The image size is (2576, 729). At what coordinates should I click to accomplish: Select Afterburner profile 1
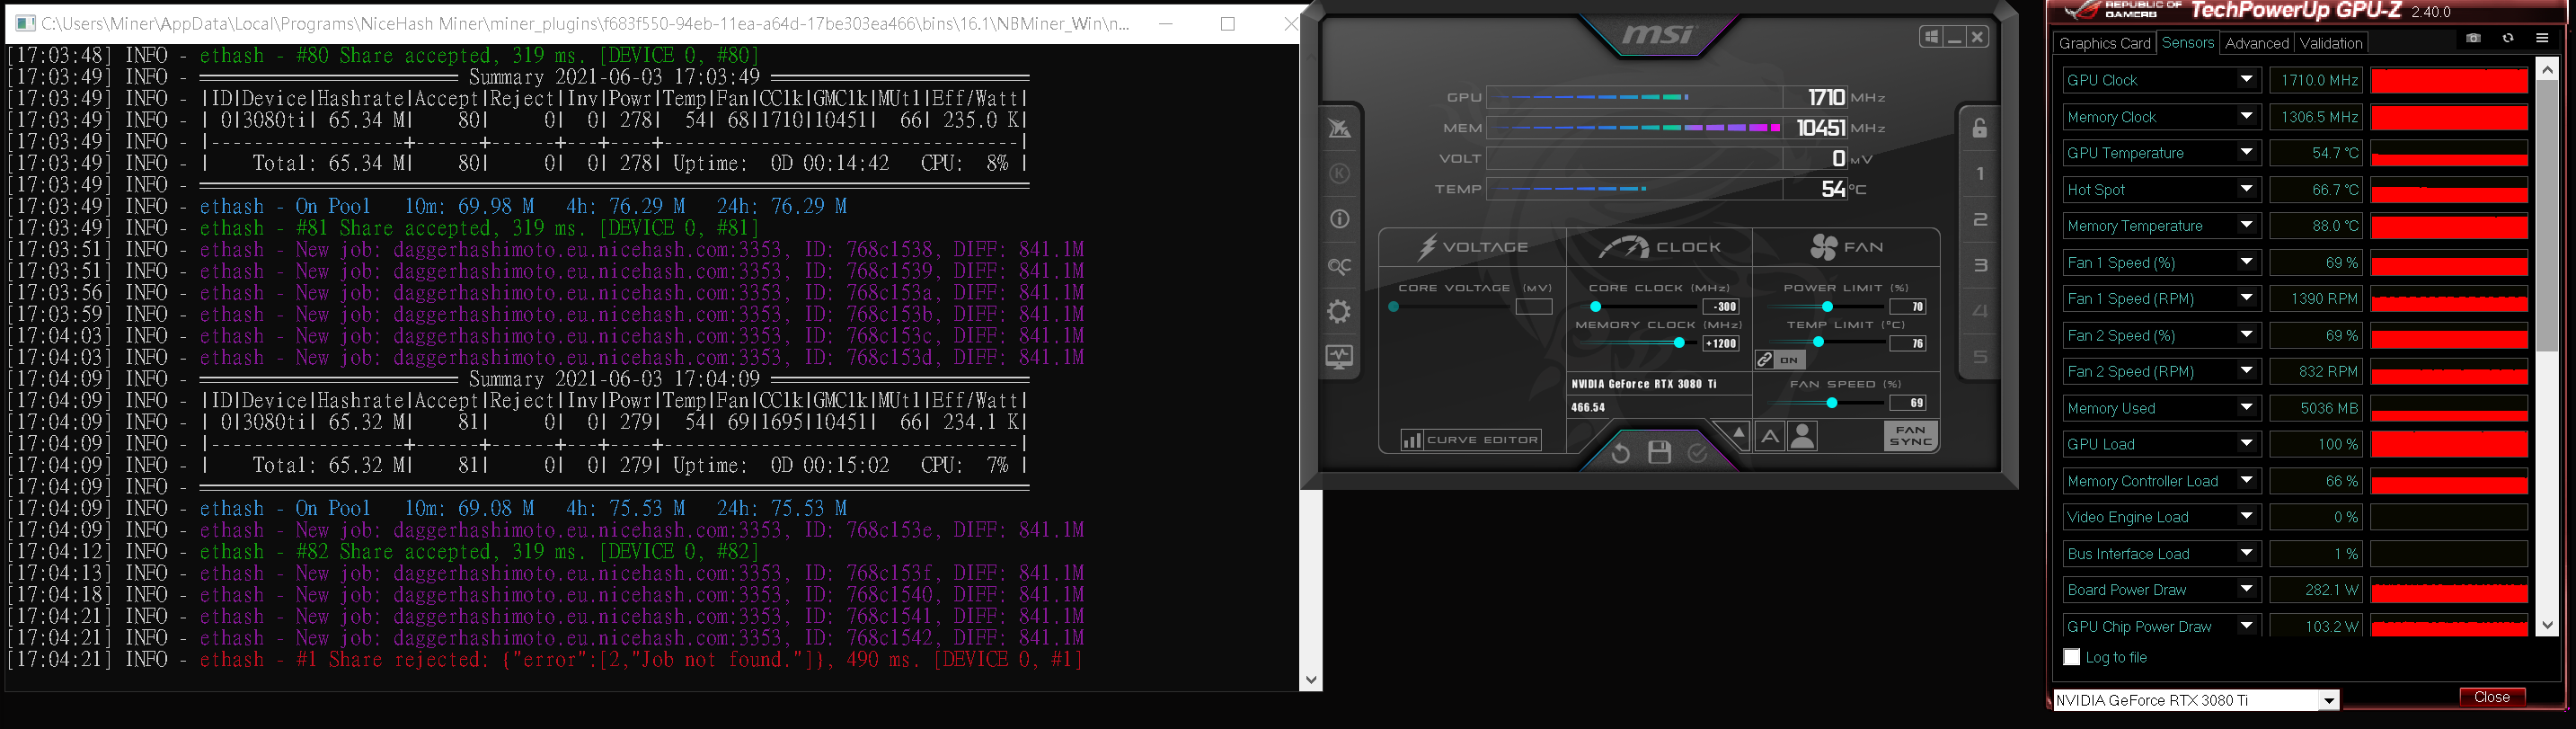tap(1979, 174)
